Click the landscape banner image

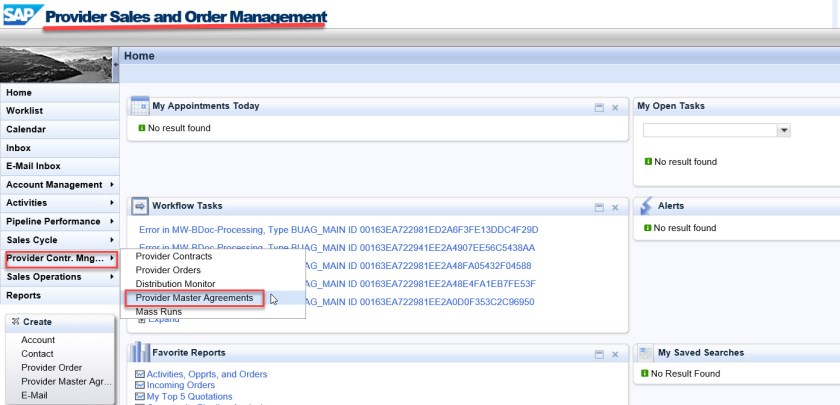(x=56, y=64)
